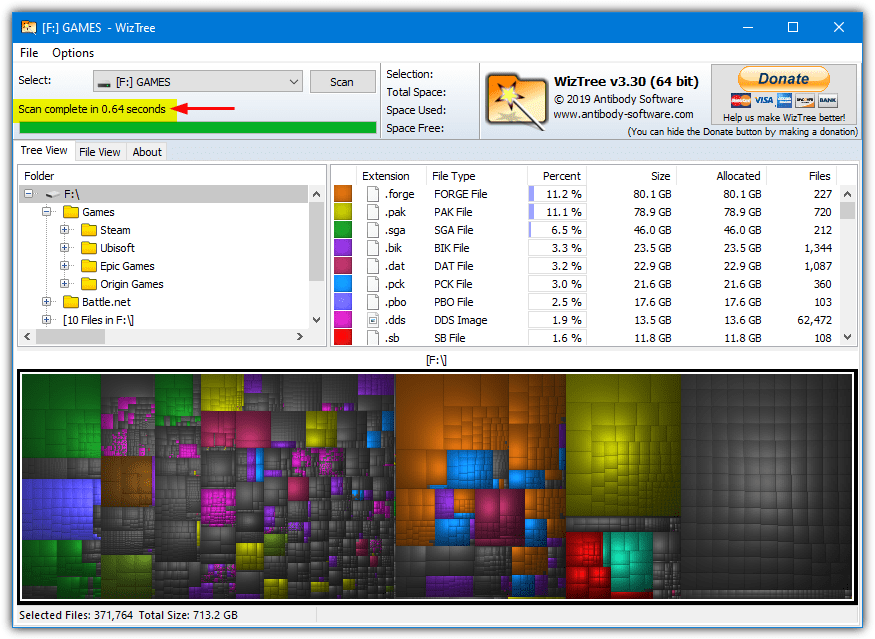875x639 pixels.
Task: Click the .sb file type icon
Action: point(373,338)
